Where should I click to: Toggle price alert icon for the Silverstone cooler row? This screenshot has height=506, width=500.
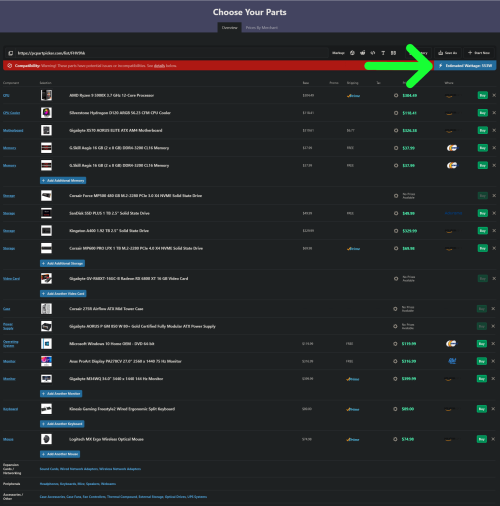[396, 113]
